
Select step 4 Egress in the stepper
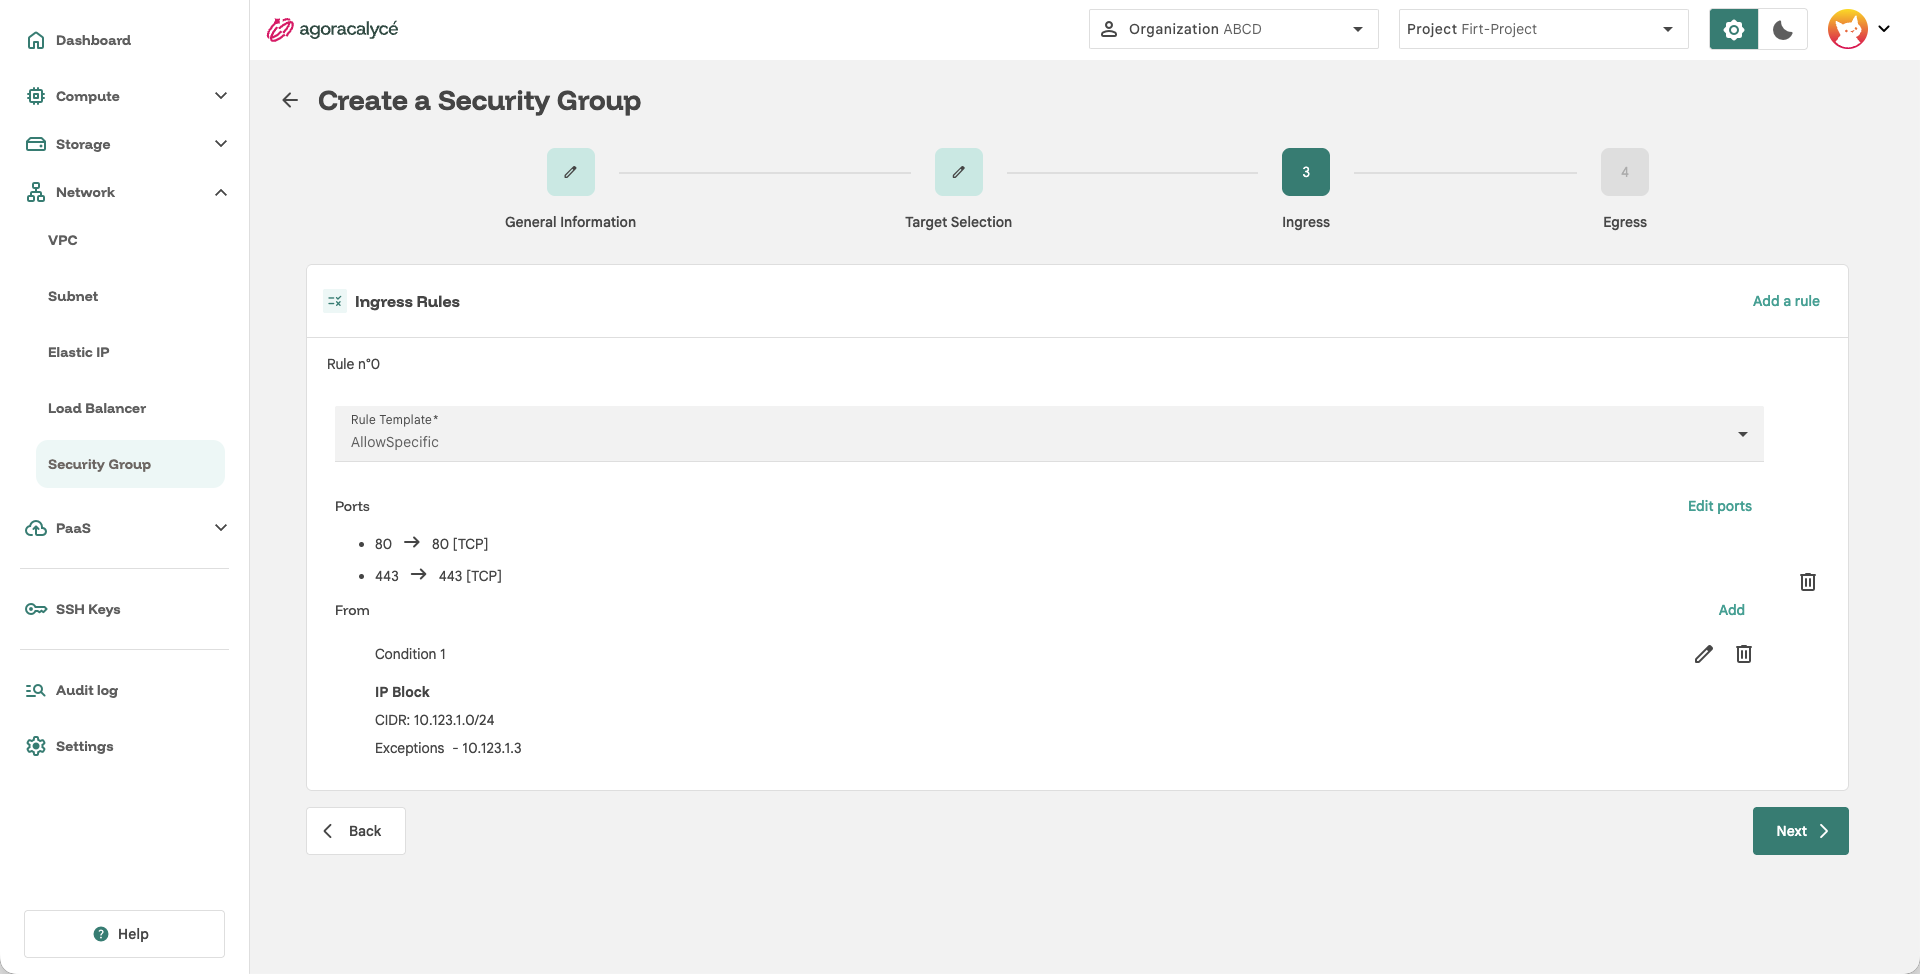coord(1625,172)
